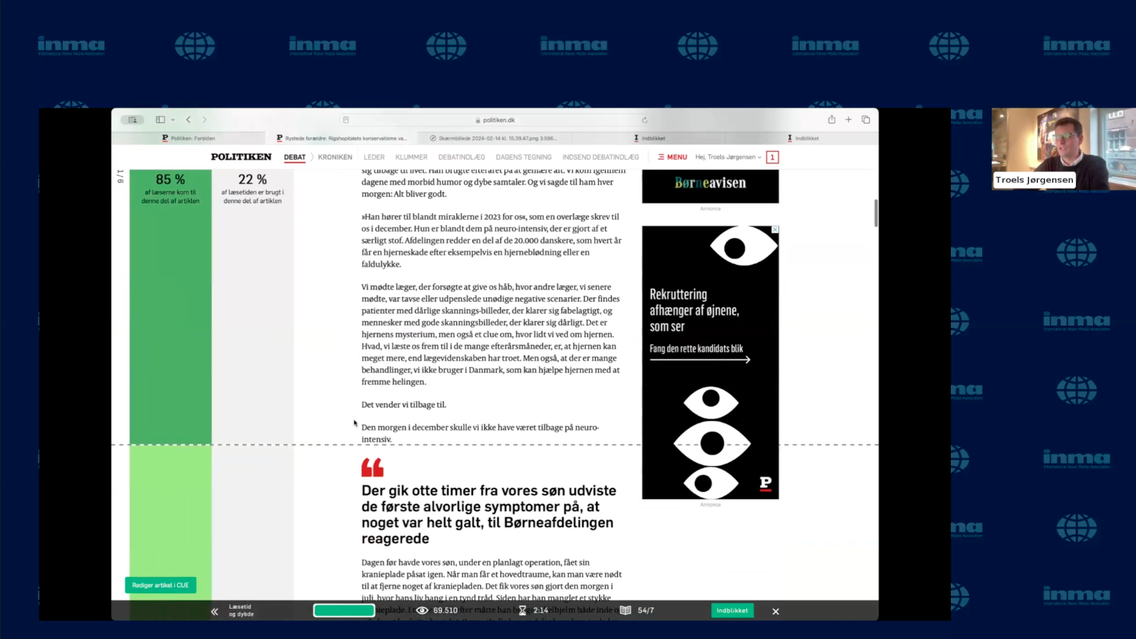Image resolution: width=1136 pixels, height=639 pixels.
Task: Click the Safari sidebar toggle icon
Action: (160, 120)
